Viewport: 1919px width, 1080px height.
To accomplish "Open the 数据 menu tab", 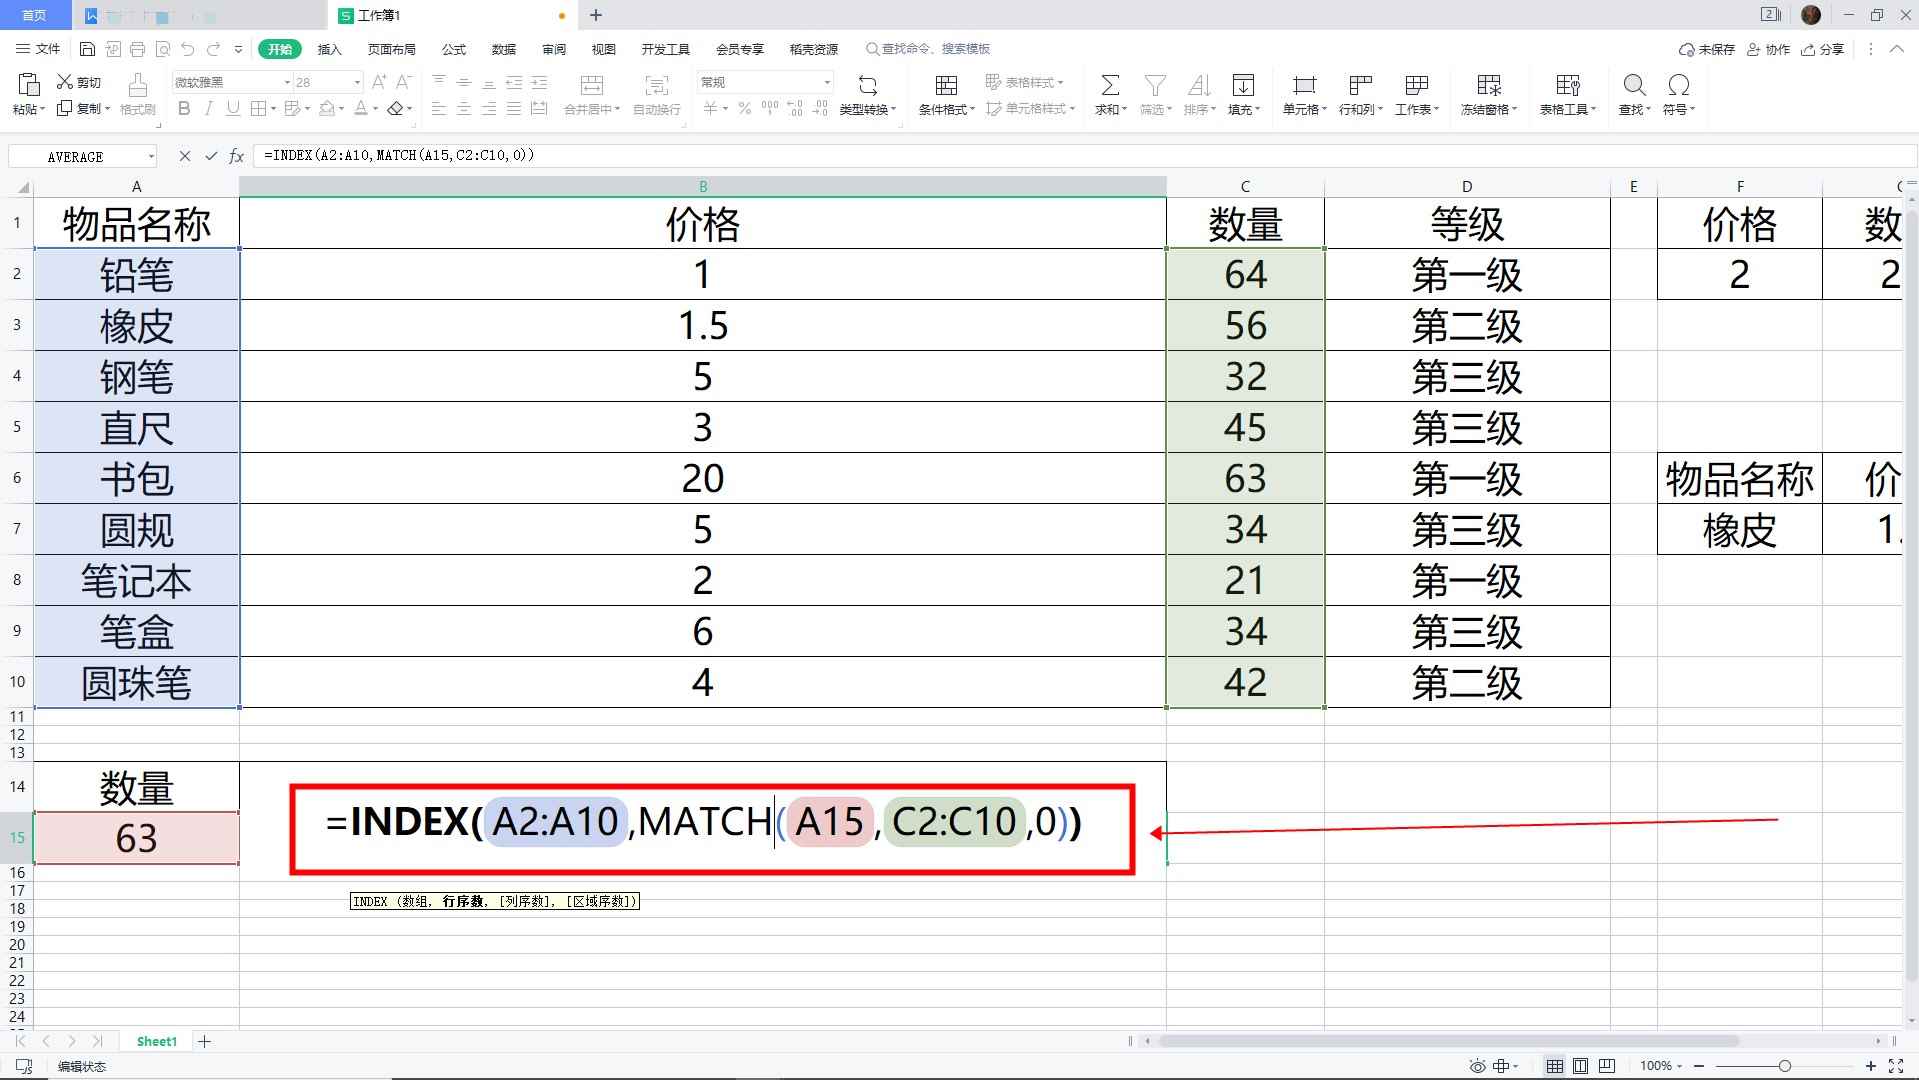I will click(503, 48).
